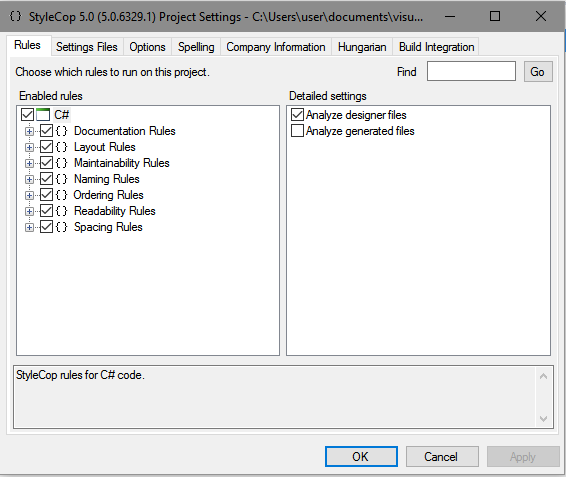Click braces icon beside Documentation Rules
This screenshot has width=566, height=477.
click(x=62, y=131)
